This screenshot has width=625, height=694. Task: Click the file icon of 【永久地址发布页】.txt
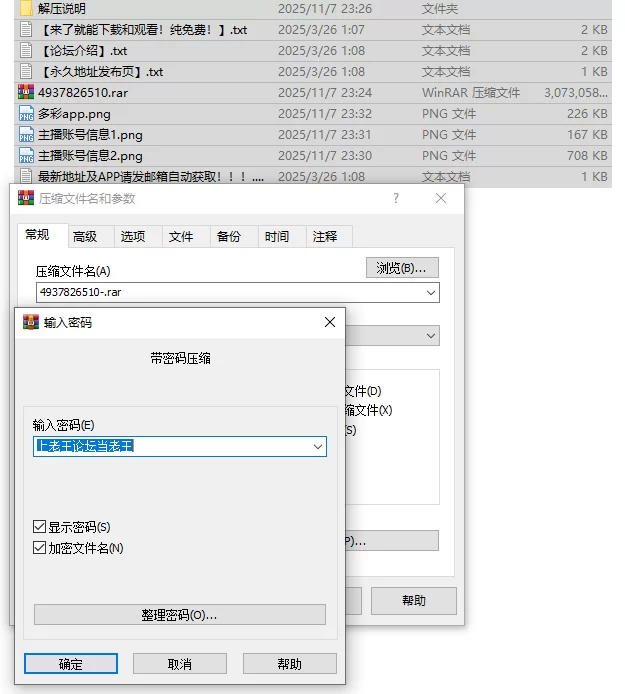click(26, 72)
